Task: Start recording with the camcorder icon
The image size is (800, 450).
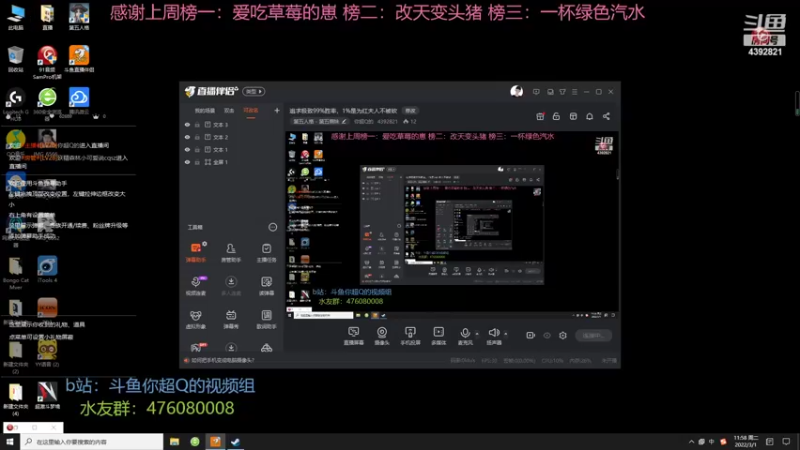Action: tap(531, 335)
